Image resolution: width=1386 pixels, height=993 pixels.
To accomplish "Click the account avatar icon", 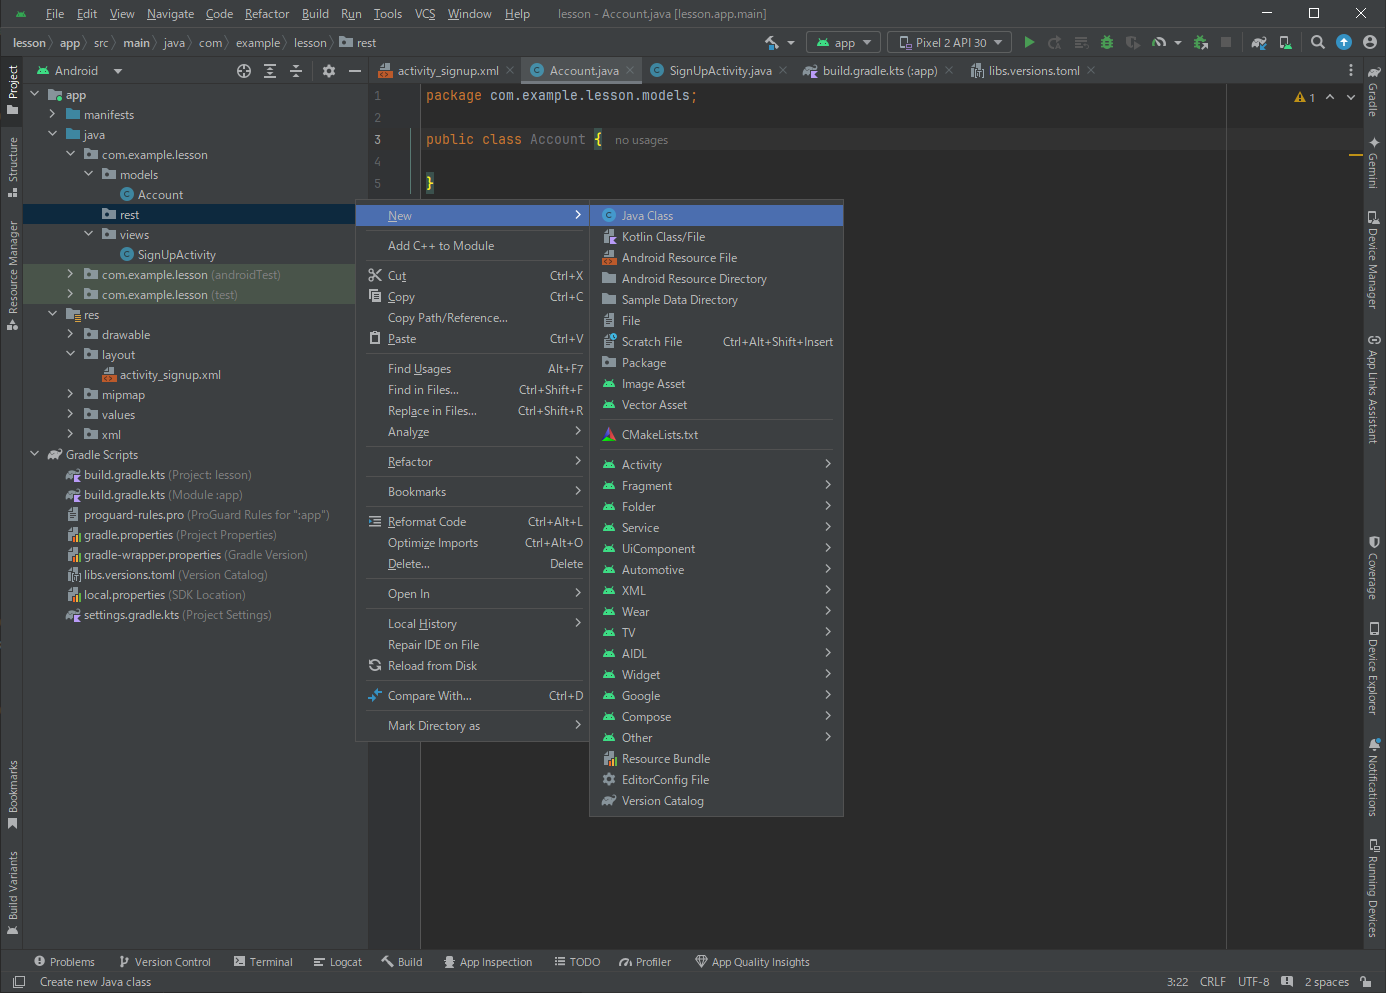I will click(1370, 43).
